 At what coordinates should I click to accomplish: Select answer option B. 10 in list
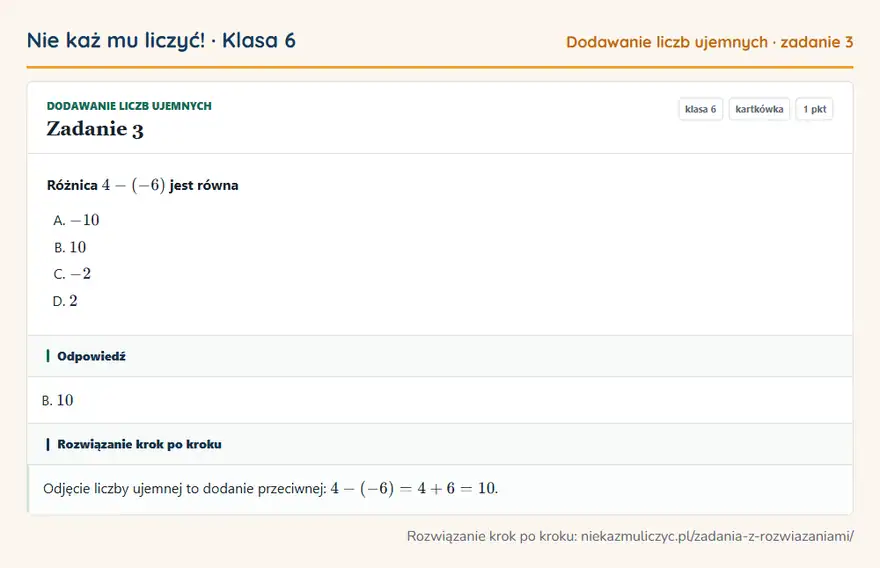(70, 247)
